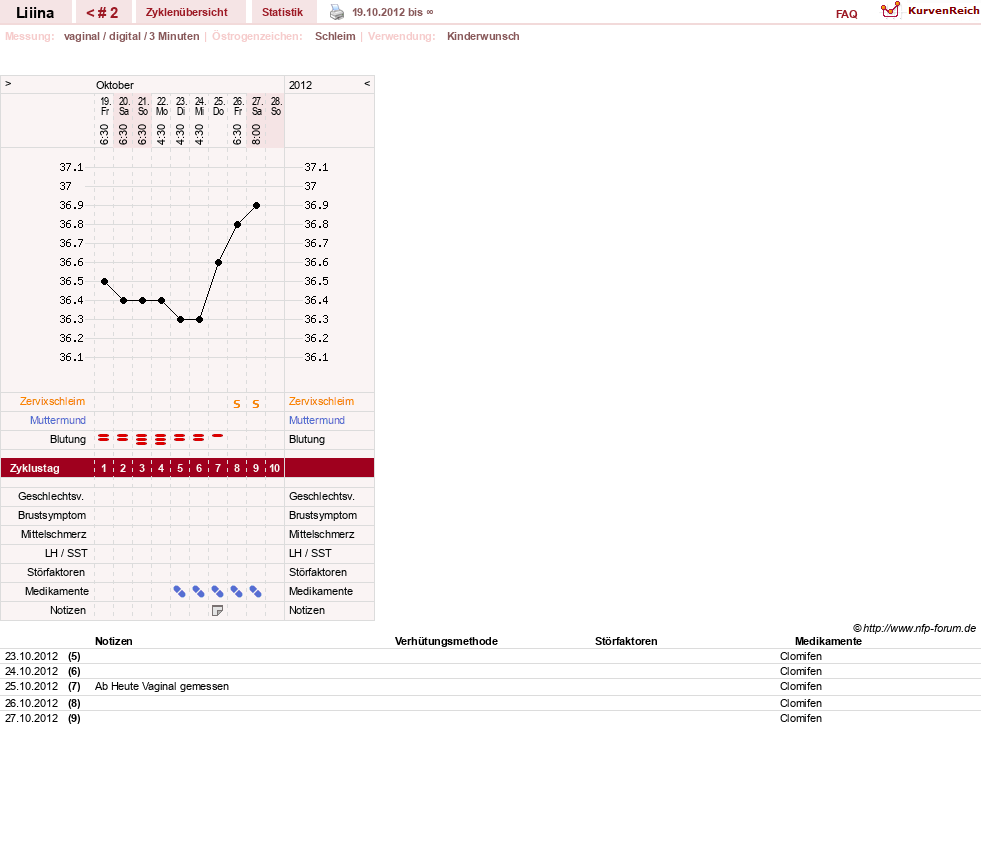
Task: Click 'vaginal / digital / 3 Minuten' text
Action: pos(131,36)
